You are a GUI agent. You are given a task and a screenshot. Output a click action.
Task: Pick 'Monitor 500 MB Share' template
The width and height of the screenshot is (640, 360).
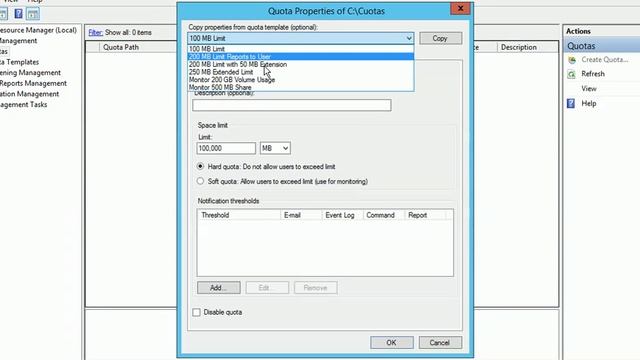coord(300,87)
